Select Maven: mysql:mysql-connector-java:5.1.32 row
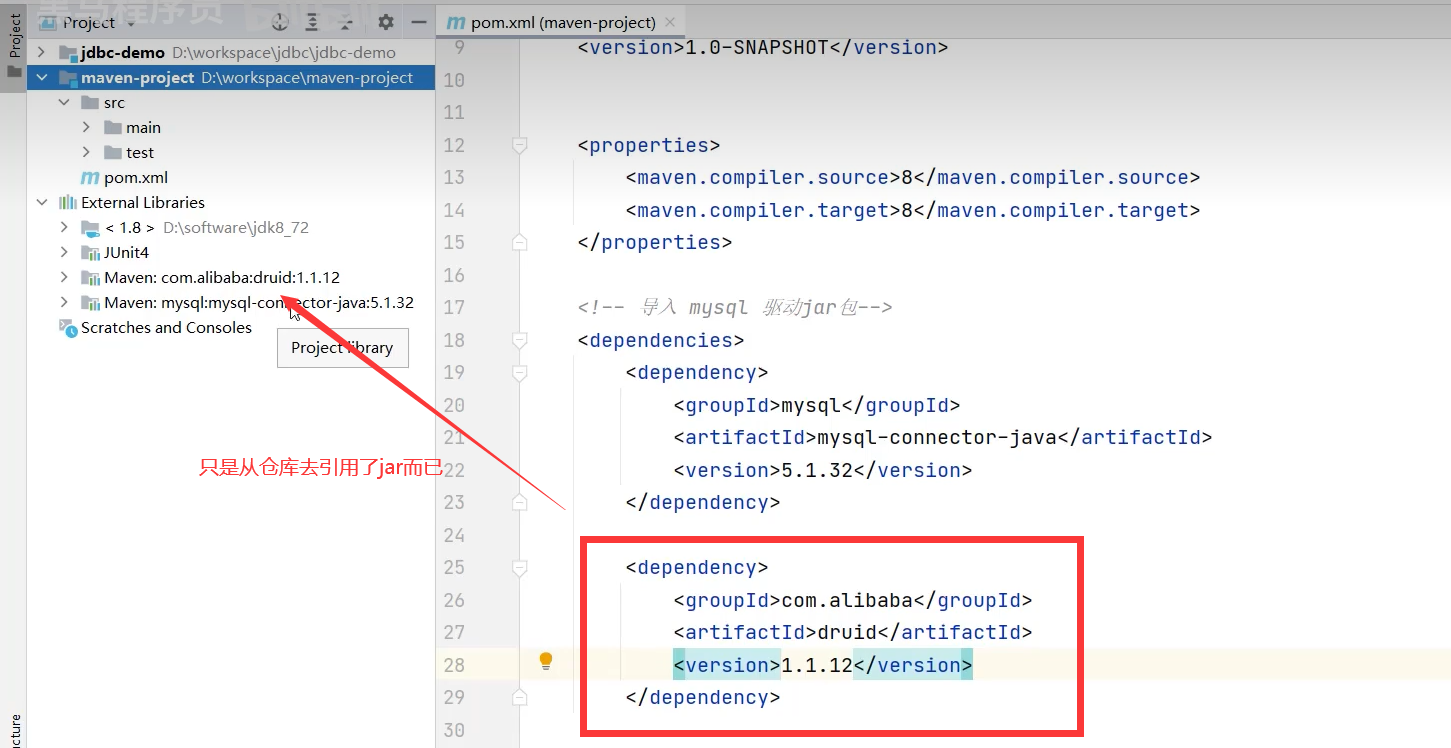1451x748 pixels. tap(231, 302)
